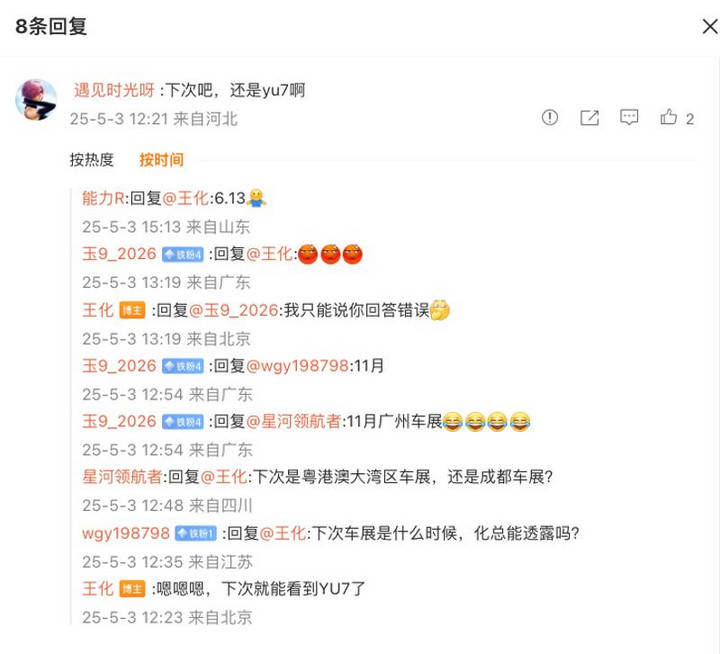Screen dimensions: 720x654
Task: Click the @wgy198798 mention link
Action: pos(298,366)
